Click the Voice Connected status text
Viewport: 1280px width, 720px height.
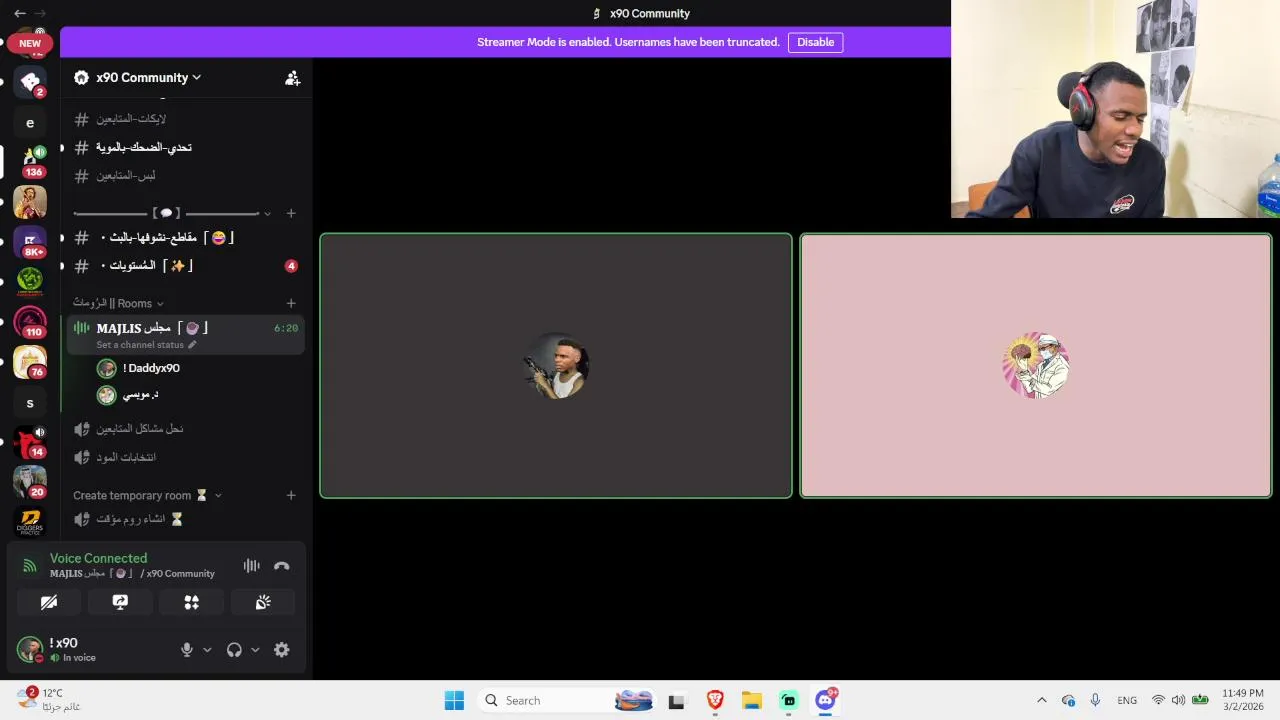tap(98, 558)
